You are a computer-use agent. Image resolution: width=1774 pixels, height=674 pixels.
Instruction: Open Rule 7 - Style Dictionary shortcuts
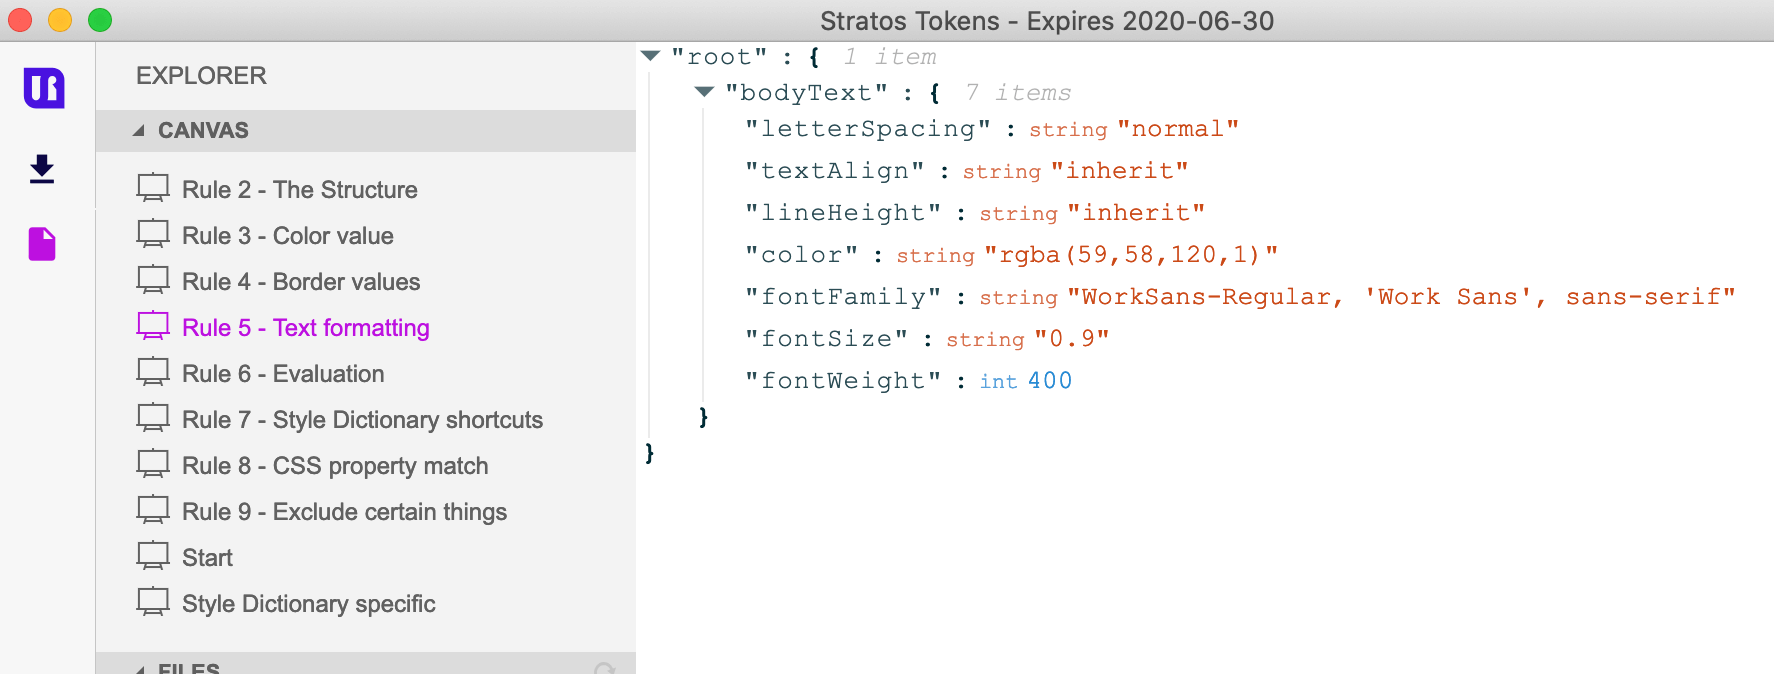tap(362, 420)
